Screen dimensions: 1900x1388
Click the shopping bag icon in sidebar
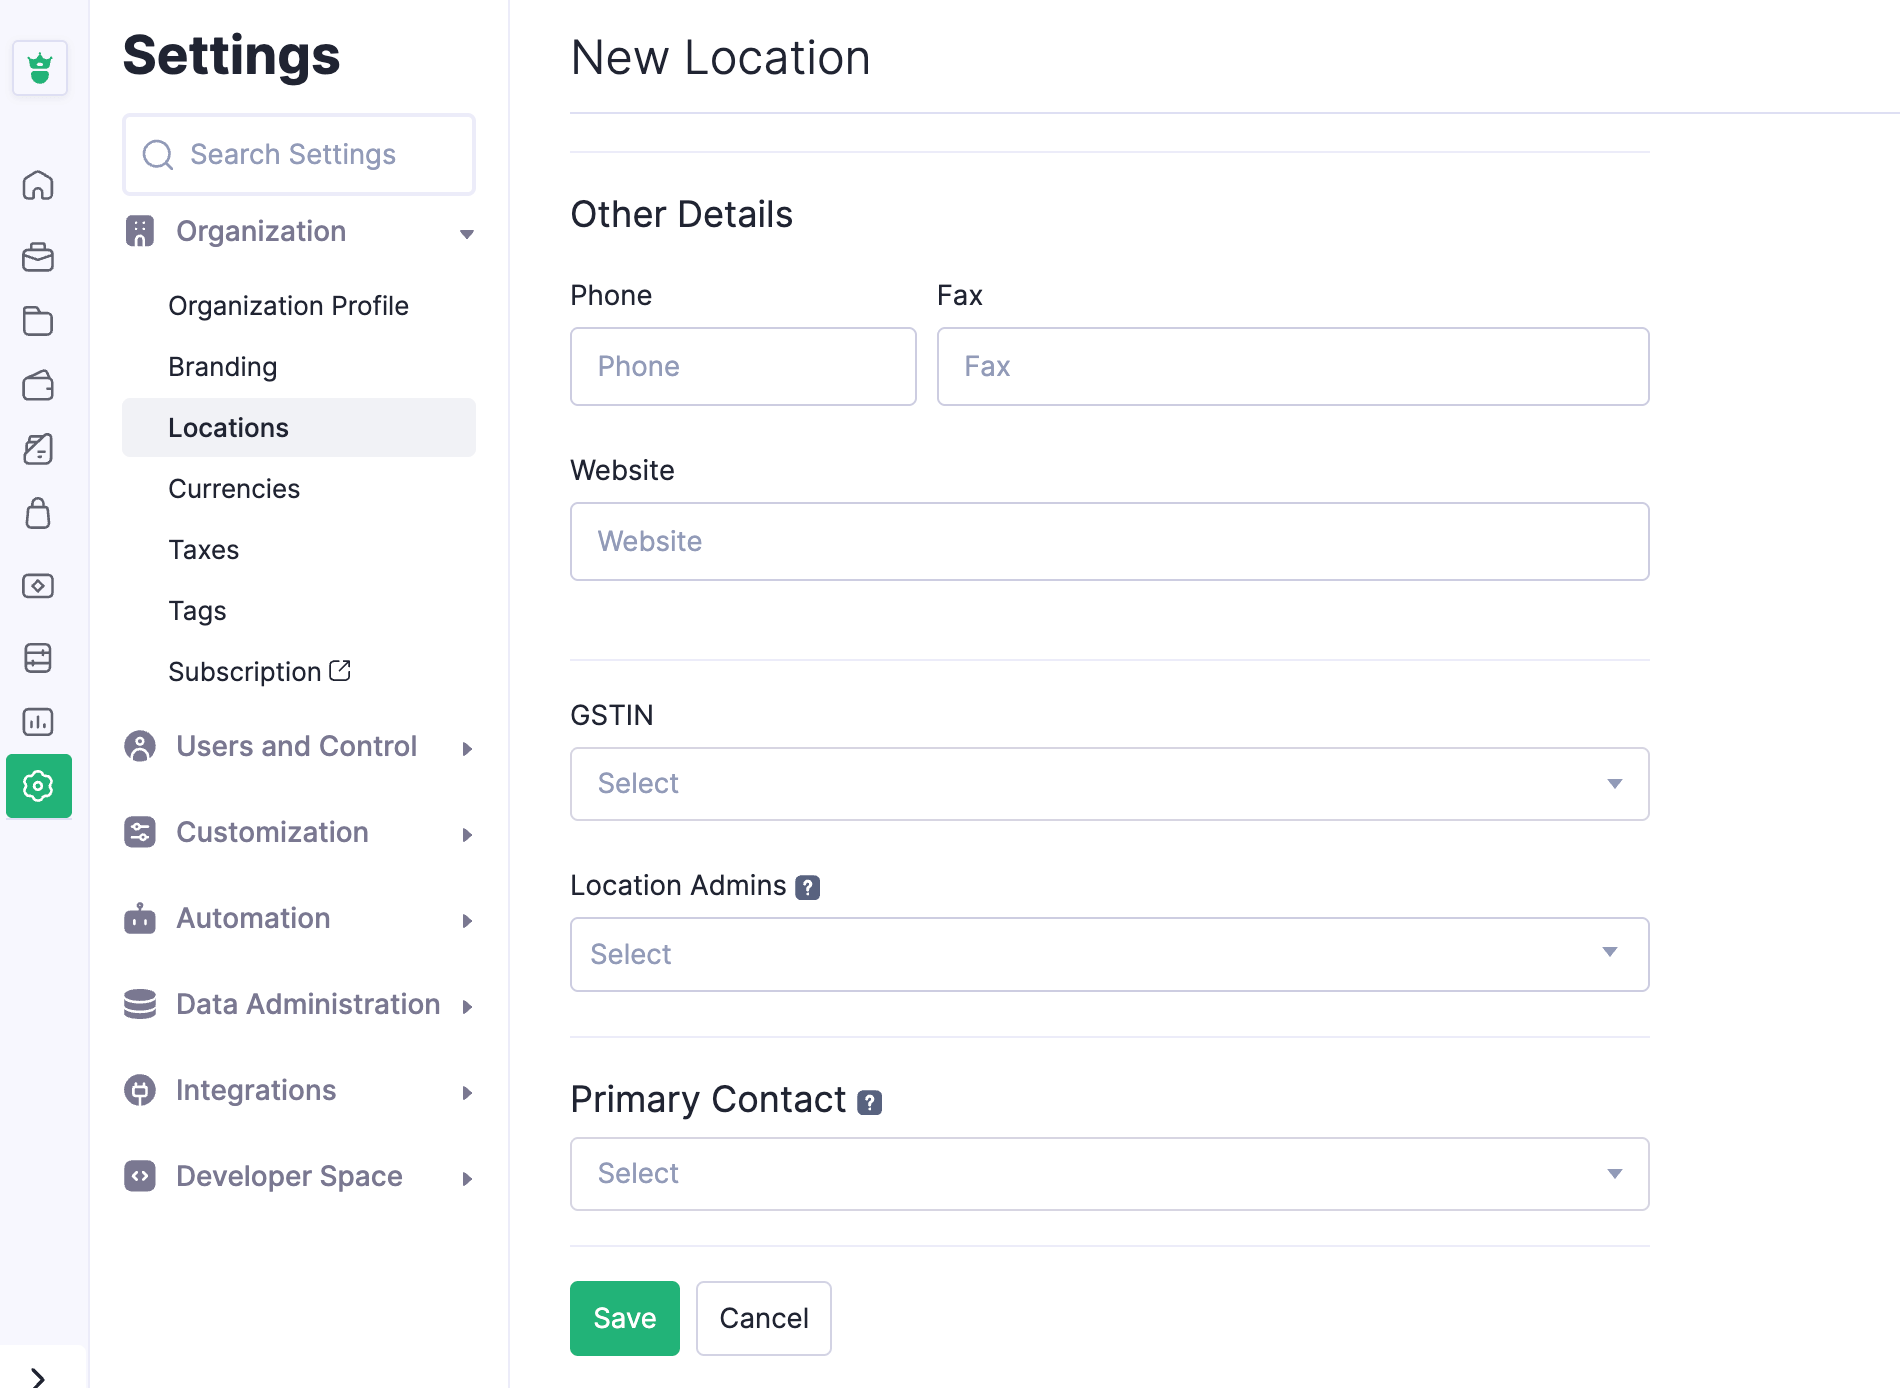pyautogui.click(x=38, y=514)
